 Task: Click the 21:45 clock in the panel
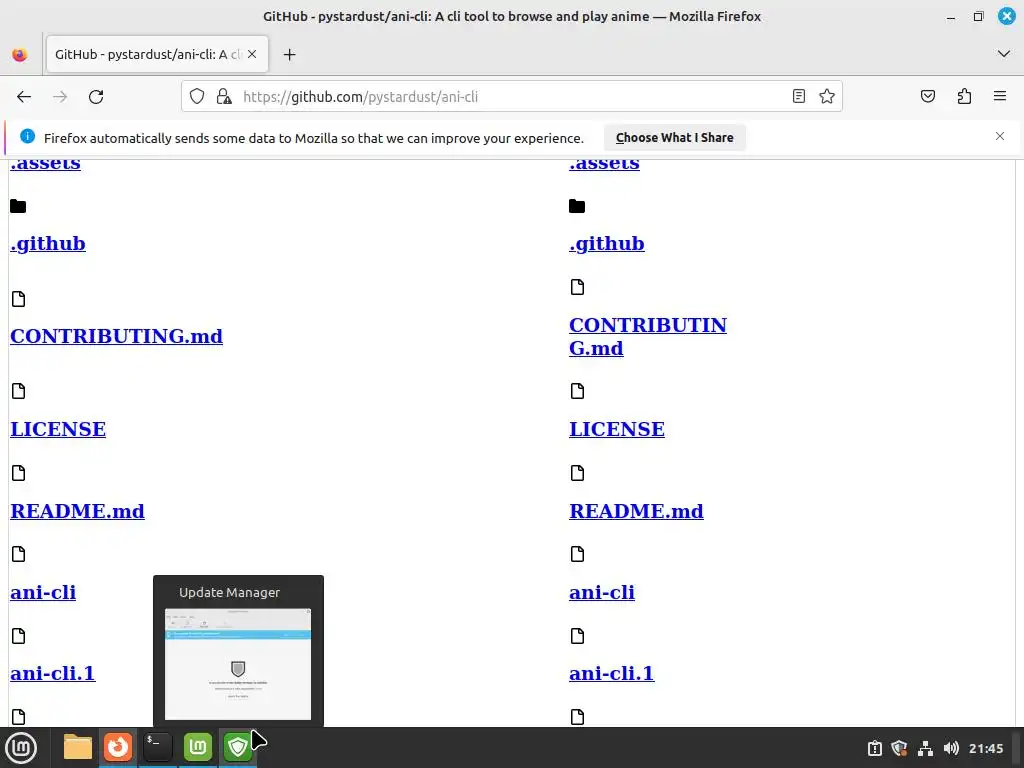[985, 748]
